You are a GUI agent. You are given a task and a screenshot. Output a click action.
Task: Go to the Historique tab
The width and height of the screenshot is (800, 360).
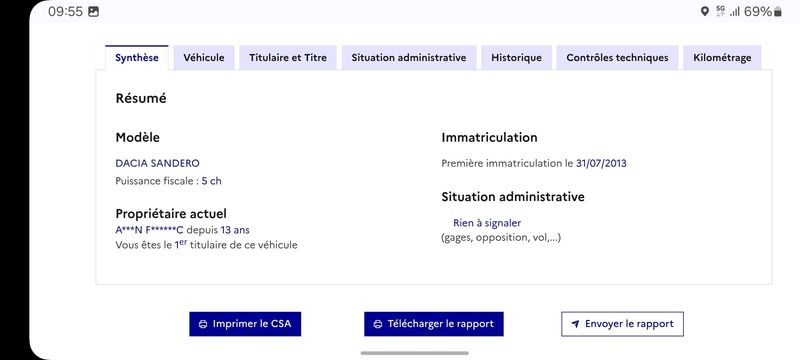click(x=516, y=58)
